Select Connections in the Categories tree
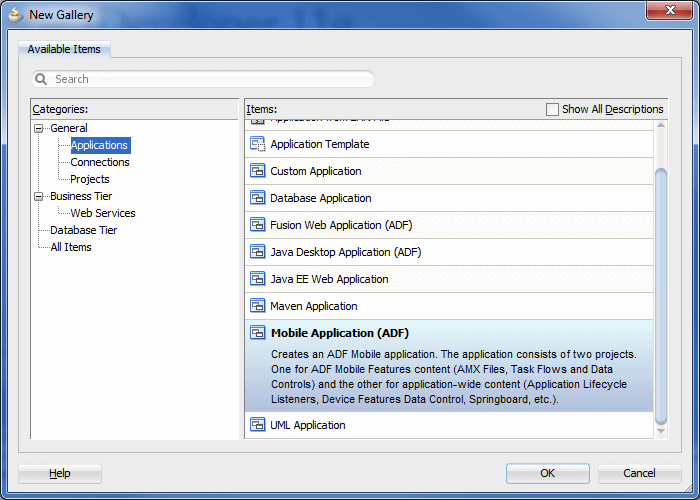The image size is (700, 500). tap(100, 162)
